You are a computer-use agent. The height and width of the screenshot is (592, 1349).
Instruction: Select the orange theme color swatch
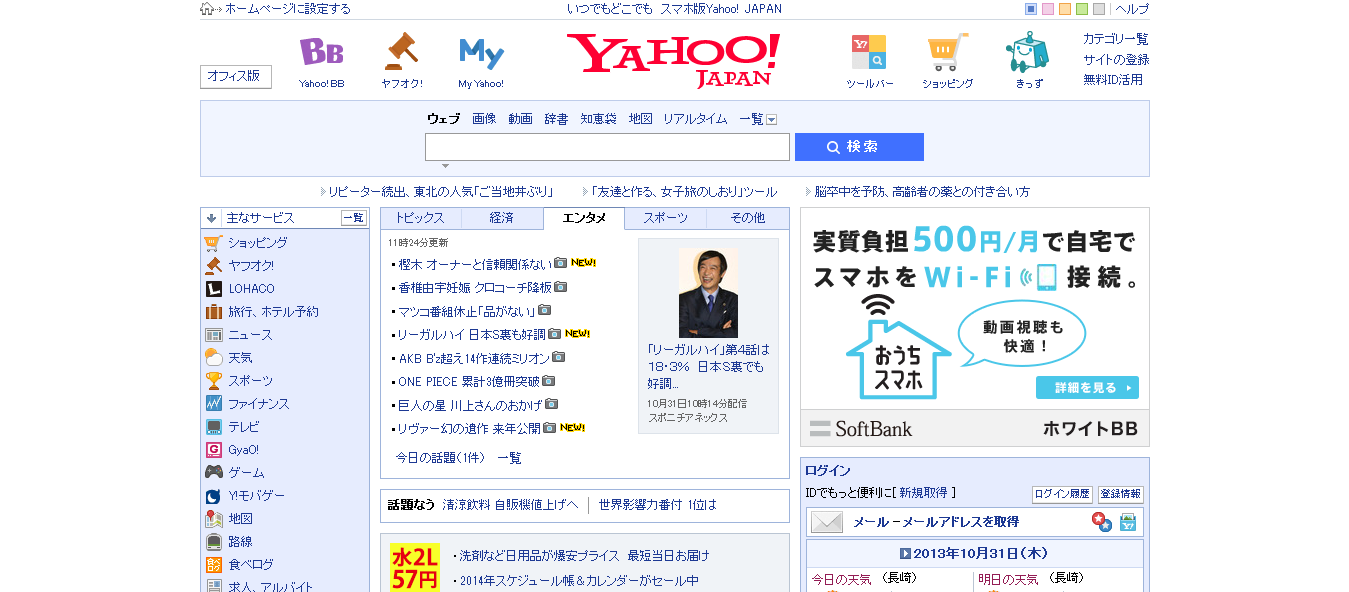pos(1065,9)
